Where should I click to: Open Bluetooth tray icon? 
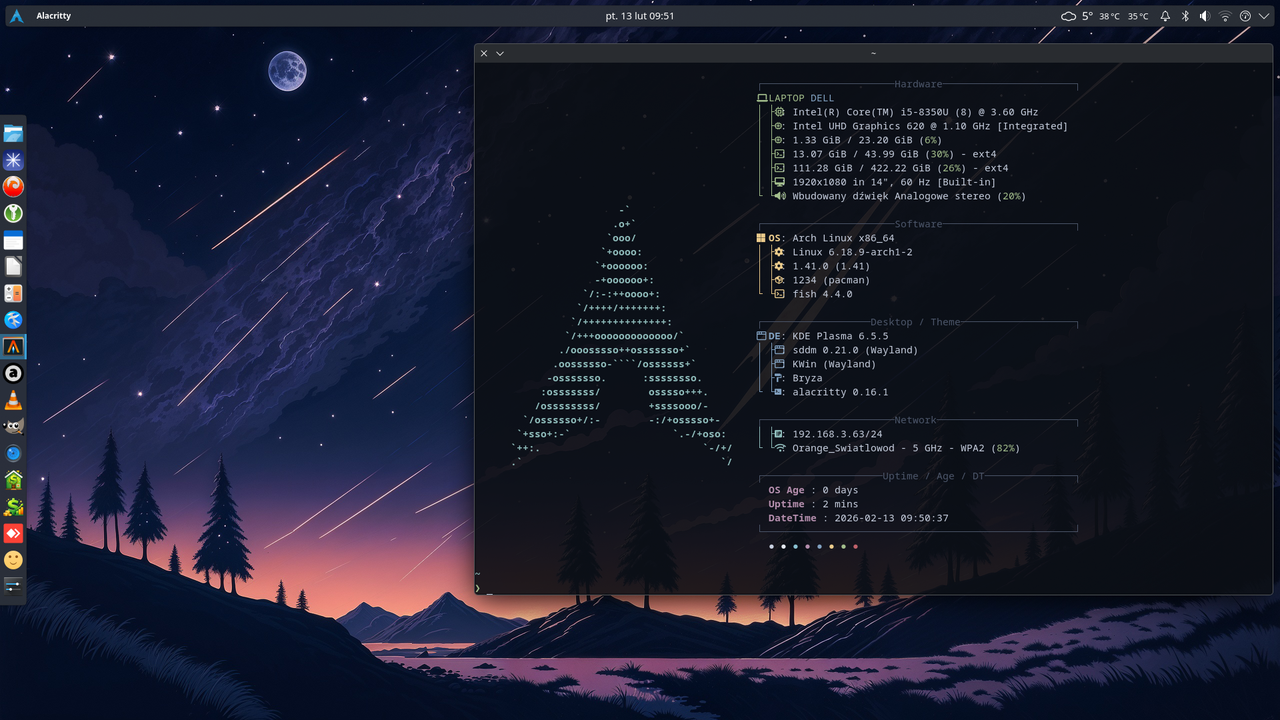coord(1186,16)
